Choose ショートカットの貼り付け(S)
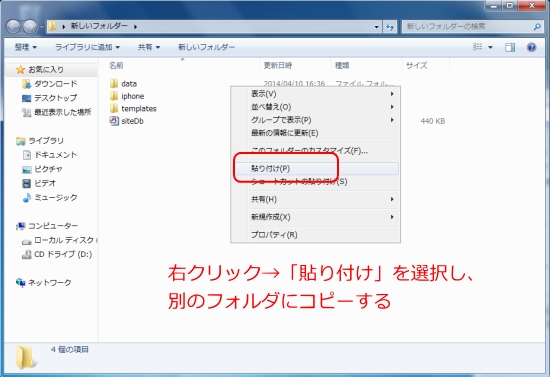This screenshot has height=377, width=550. click(315, 182)
